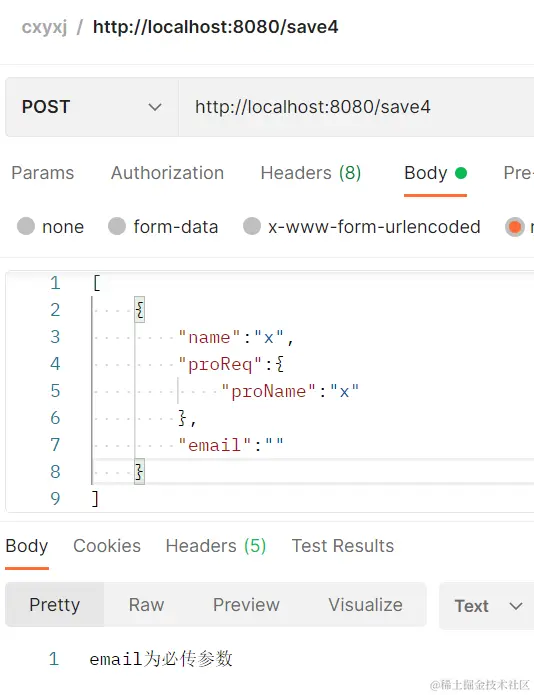This screenshot has height=695, width=534.
Task: Open the response Cookies tab
Action: 107,546
